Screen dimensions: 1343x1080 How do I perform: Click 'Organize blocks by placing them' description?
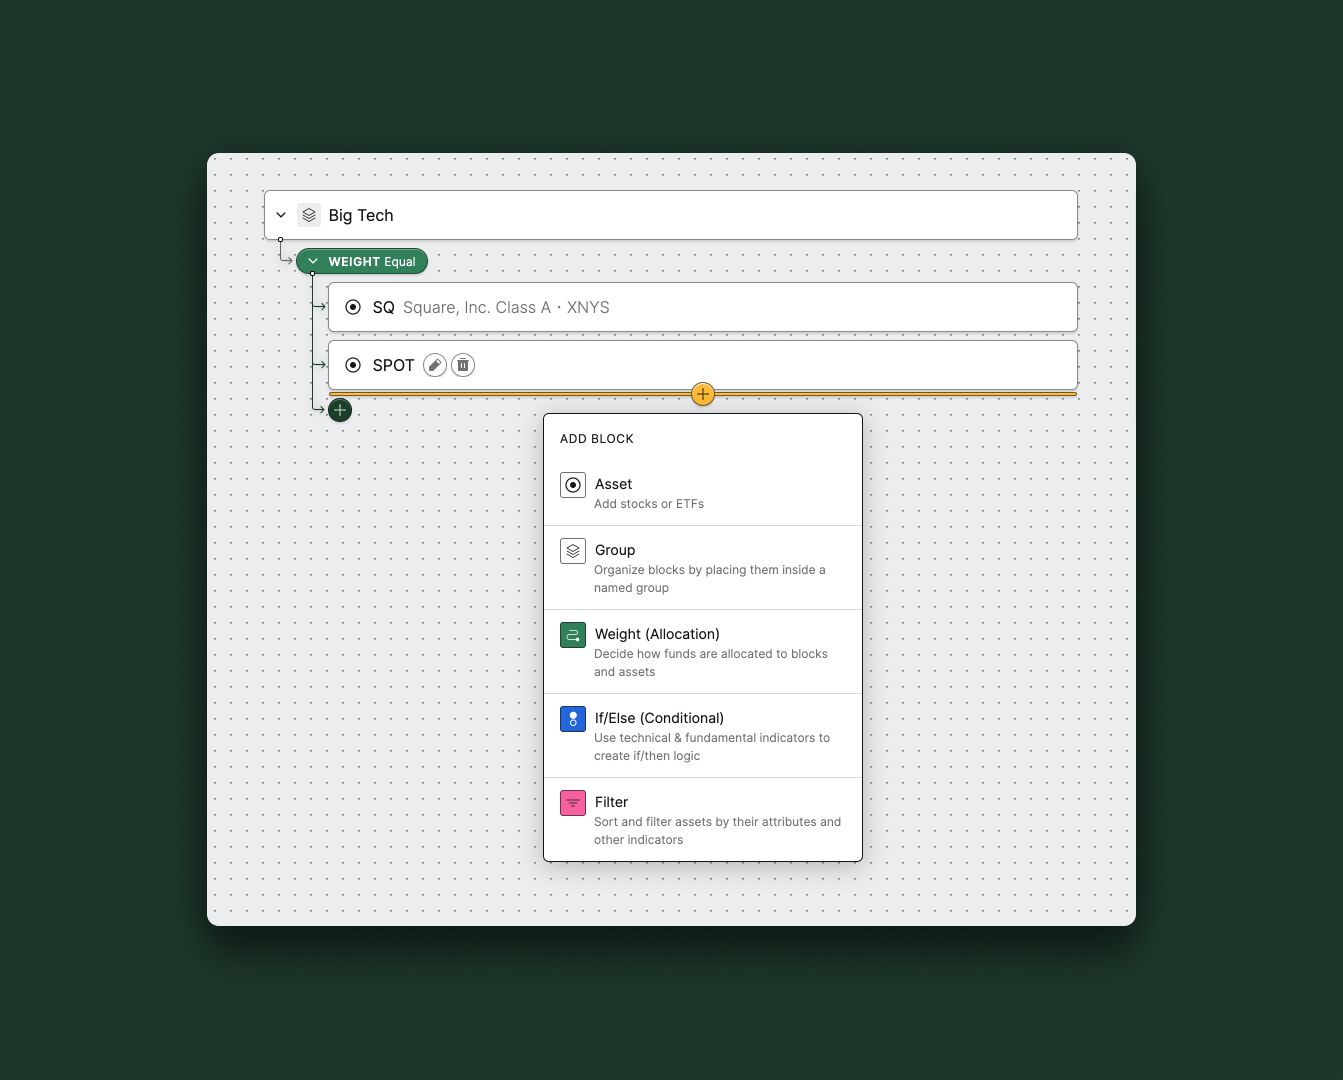pos(710,579)
